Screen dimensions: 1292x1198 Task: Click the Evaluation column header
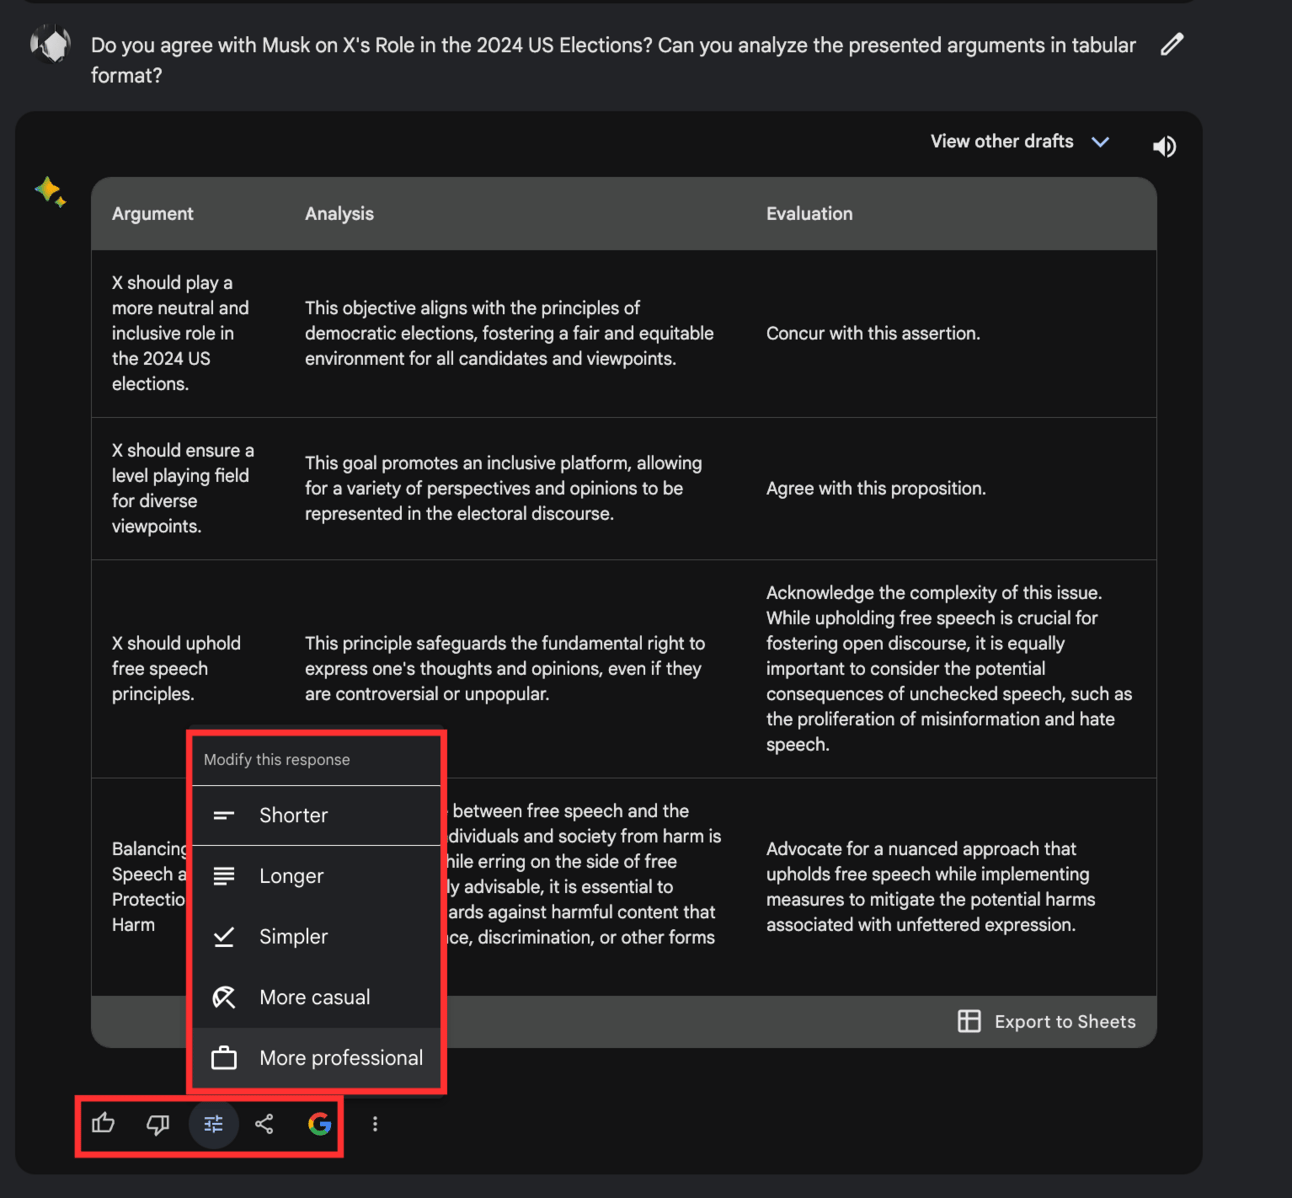click(809, 214)
